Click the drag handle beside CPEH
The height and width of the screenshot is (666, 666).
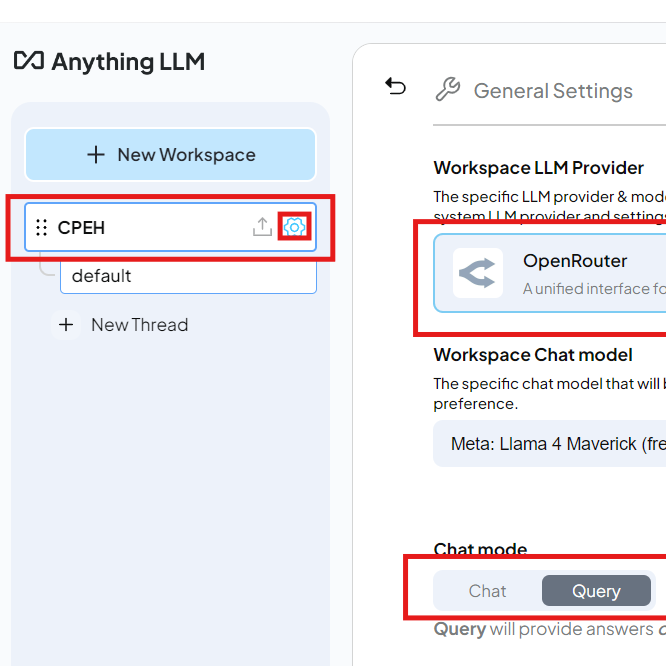(x=41, y=228)
